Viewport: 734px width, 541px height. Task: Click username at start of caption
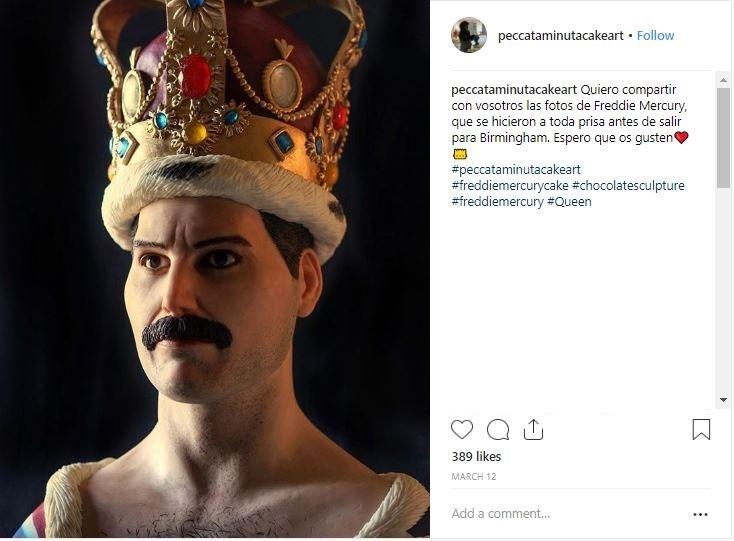pos(514,89)
